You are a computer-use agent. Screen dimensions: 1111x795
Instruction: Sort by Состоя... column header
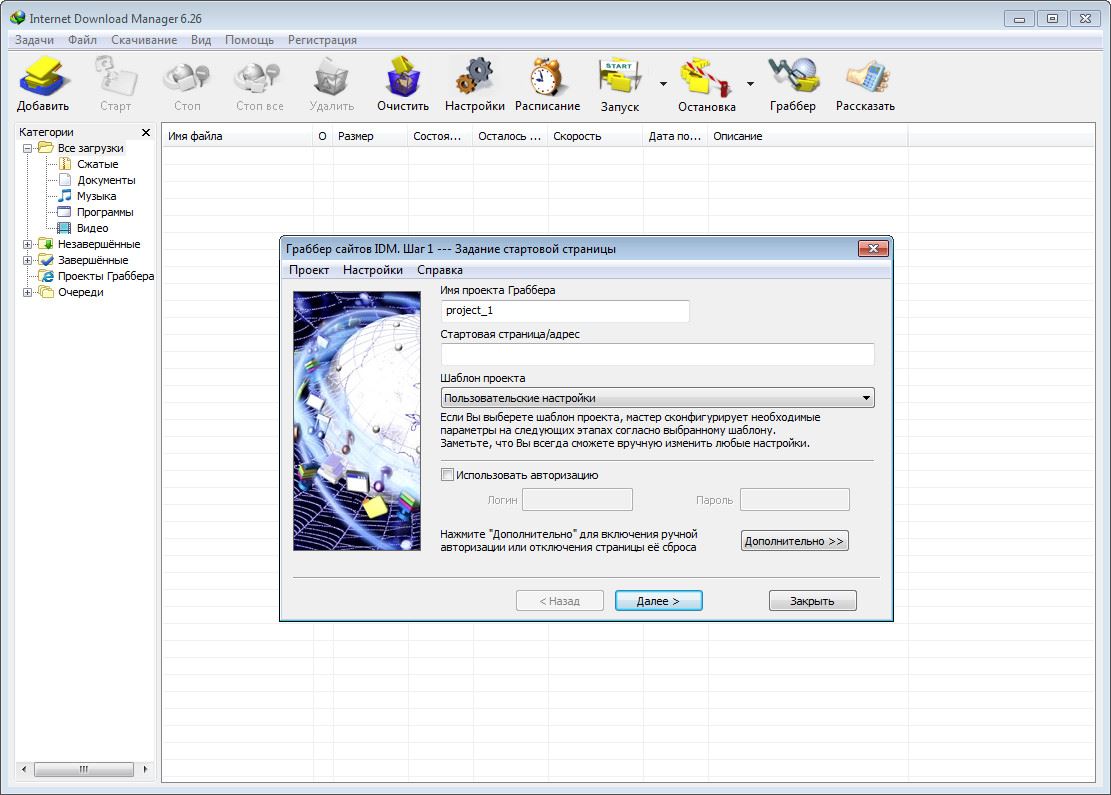click(440, 136)
